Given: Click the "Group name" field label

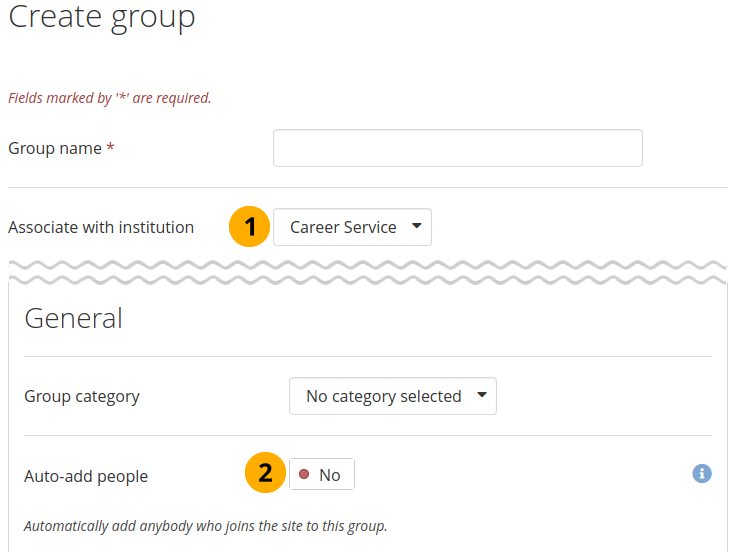Looking at the screenshot, I should [55, 148].
